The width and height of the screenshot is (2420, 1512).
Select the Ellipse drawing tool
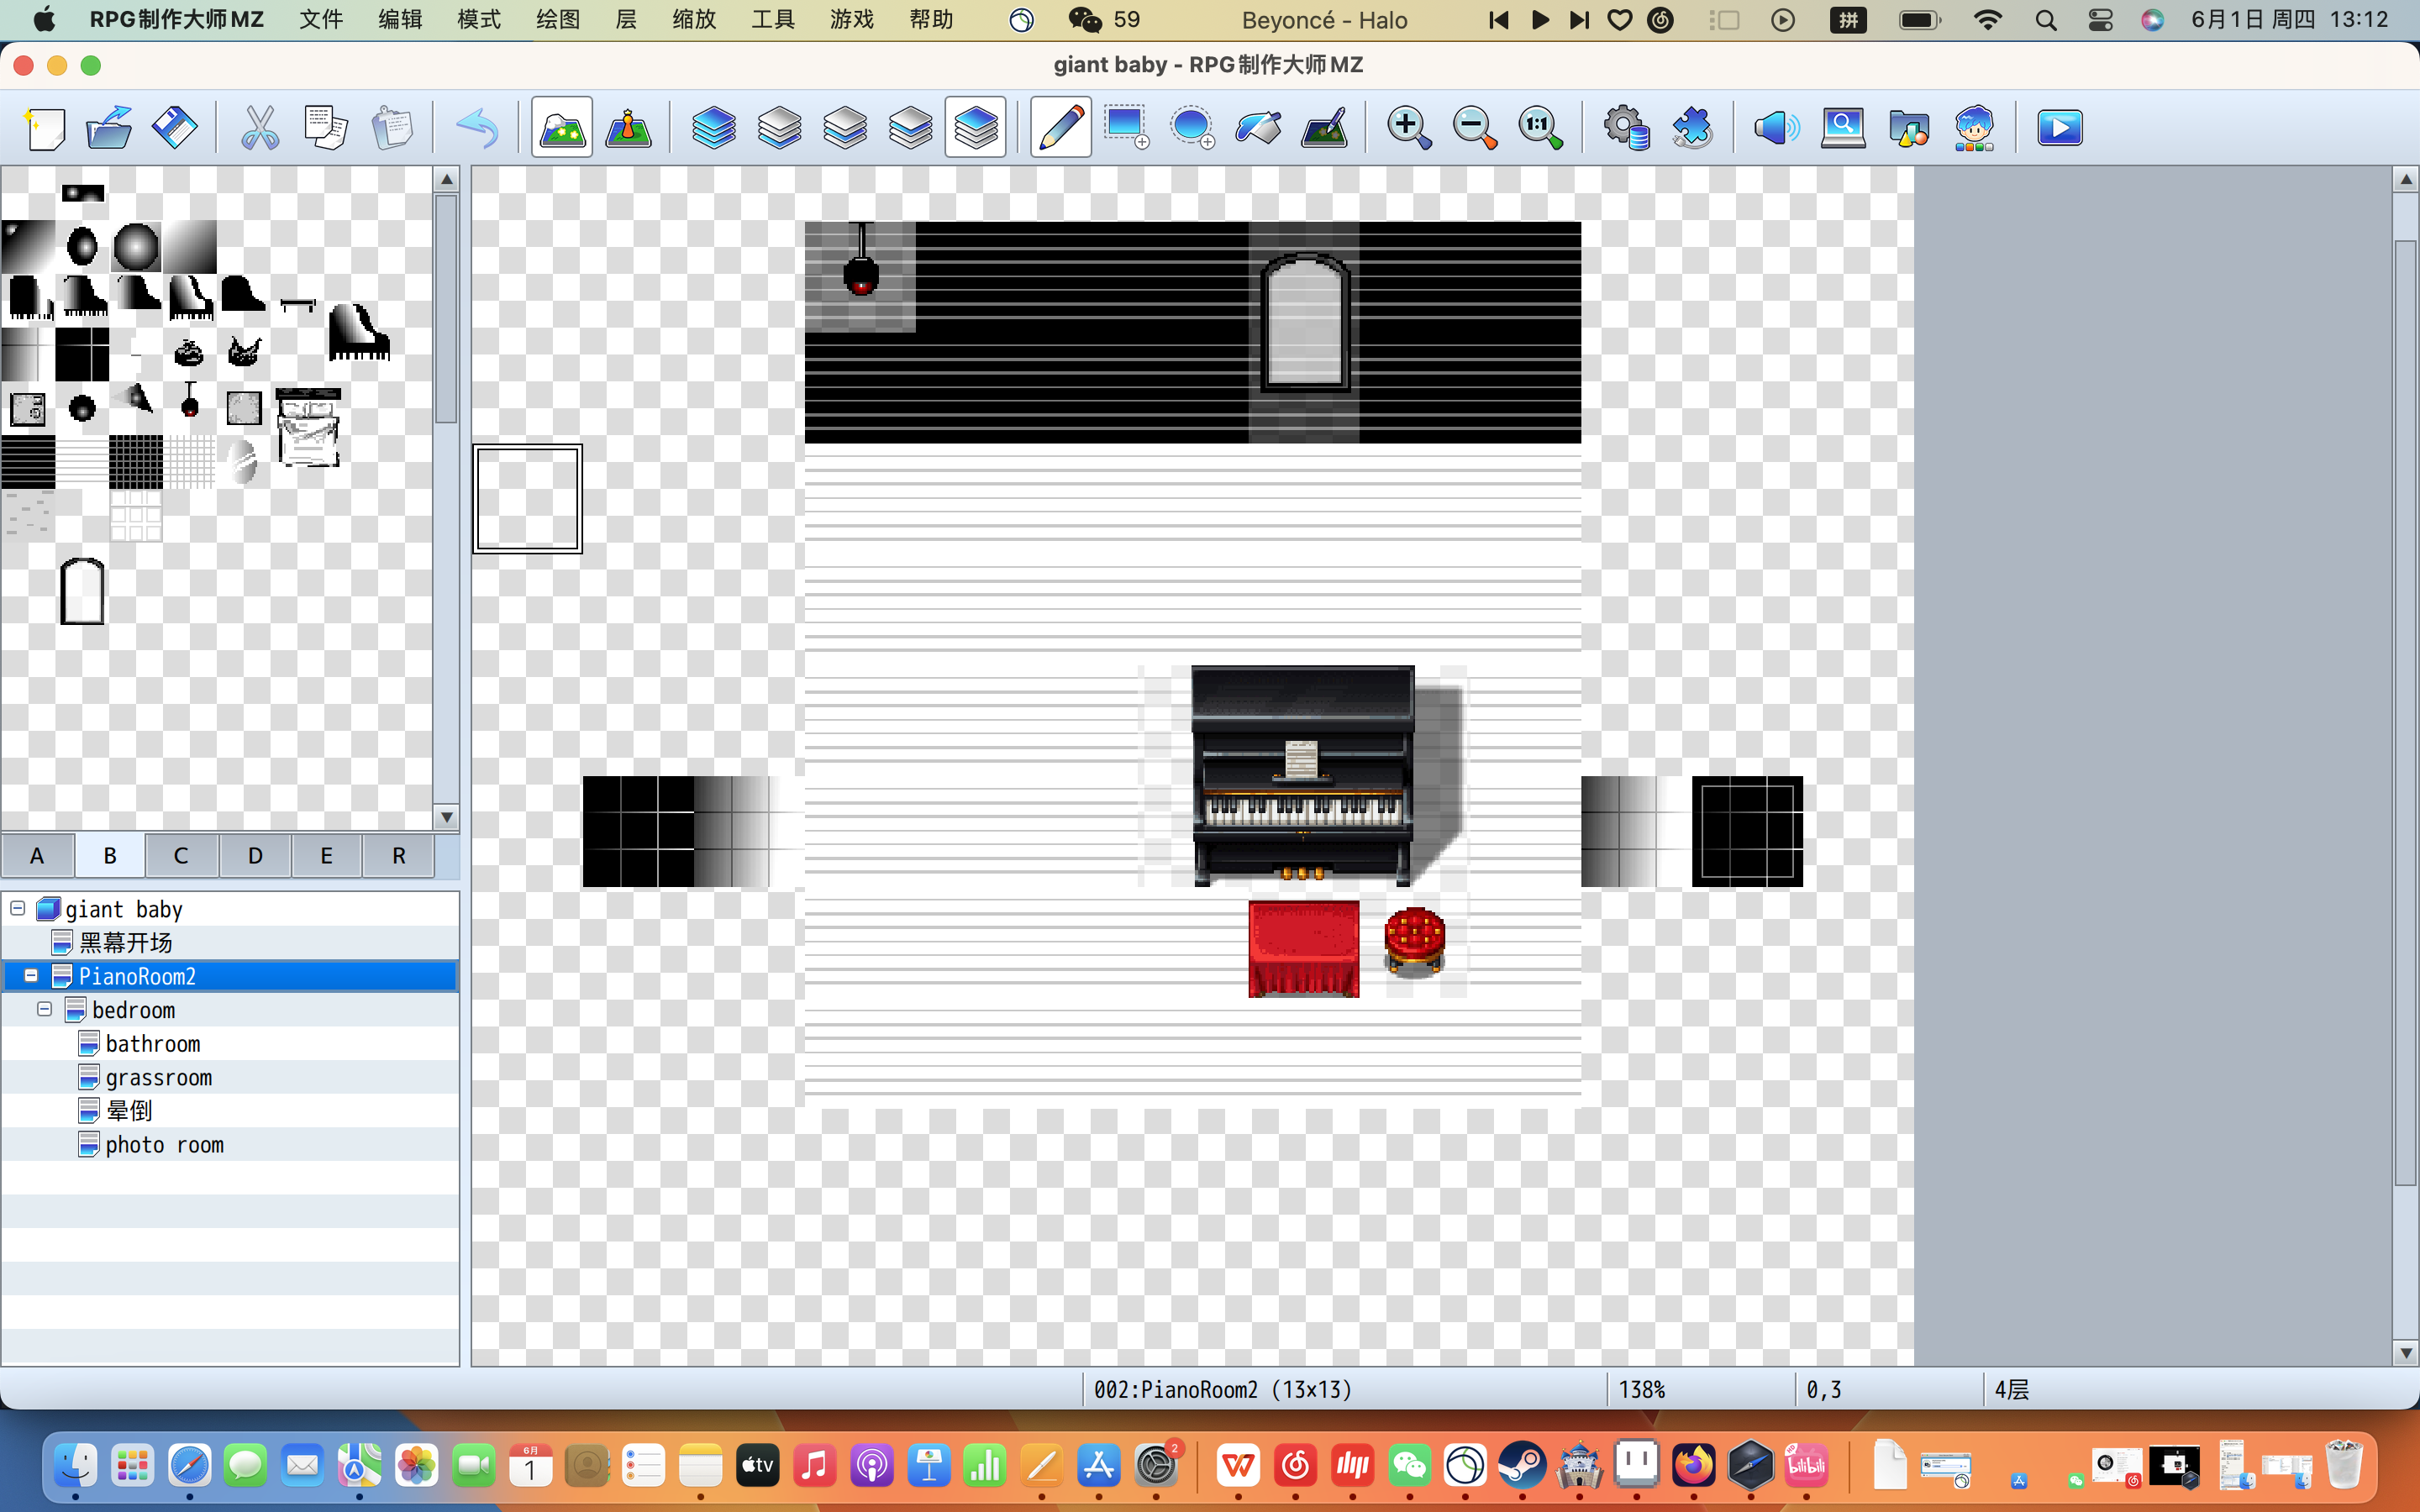[1192, 128]
